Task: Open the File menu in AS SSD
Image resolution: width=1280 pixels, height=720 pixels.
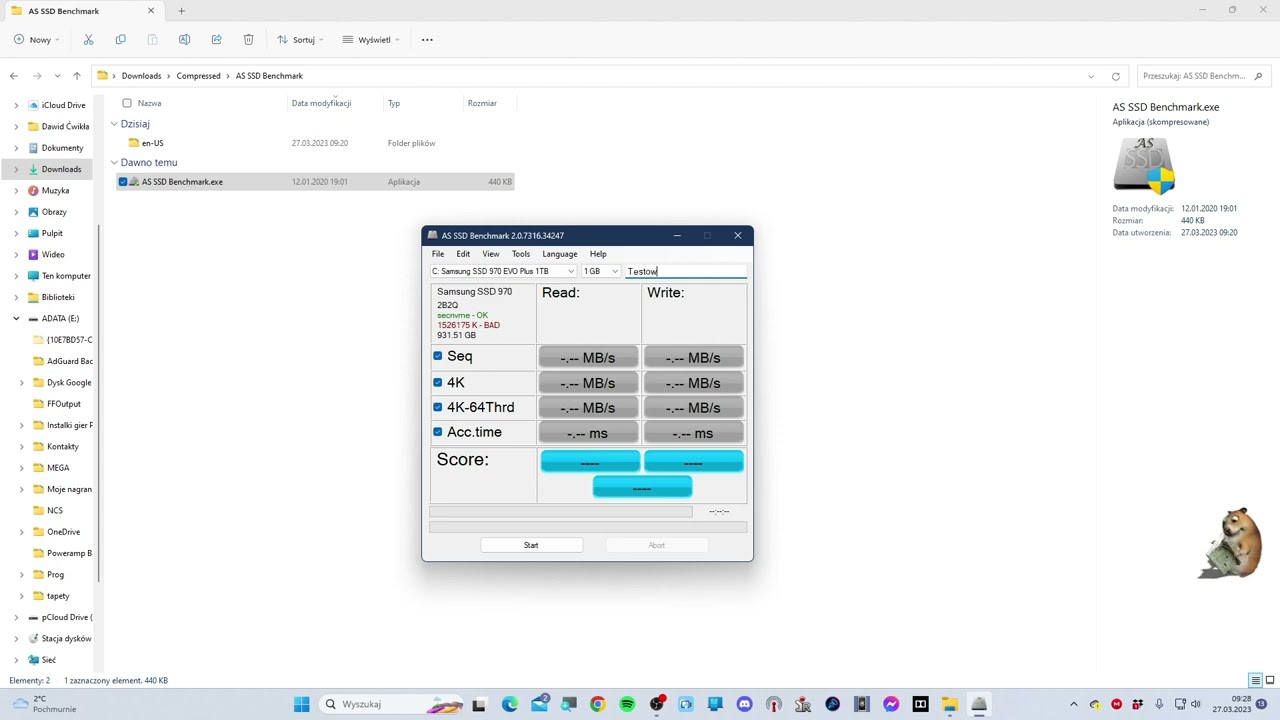Action: click(x=438, y=254)
